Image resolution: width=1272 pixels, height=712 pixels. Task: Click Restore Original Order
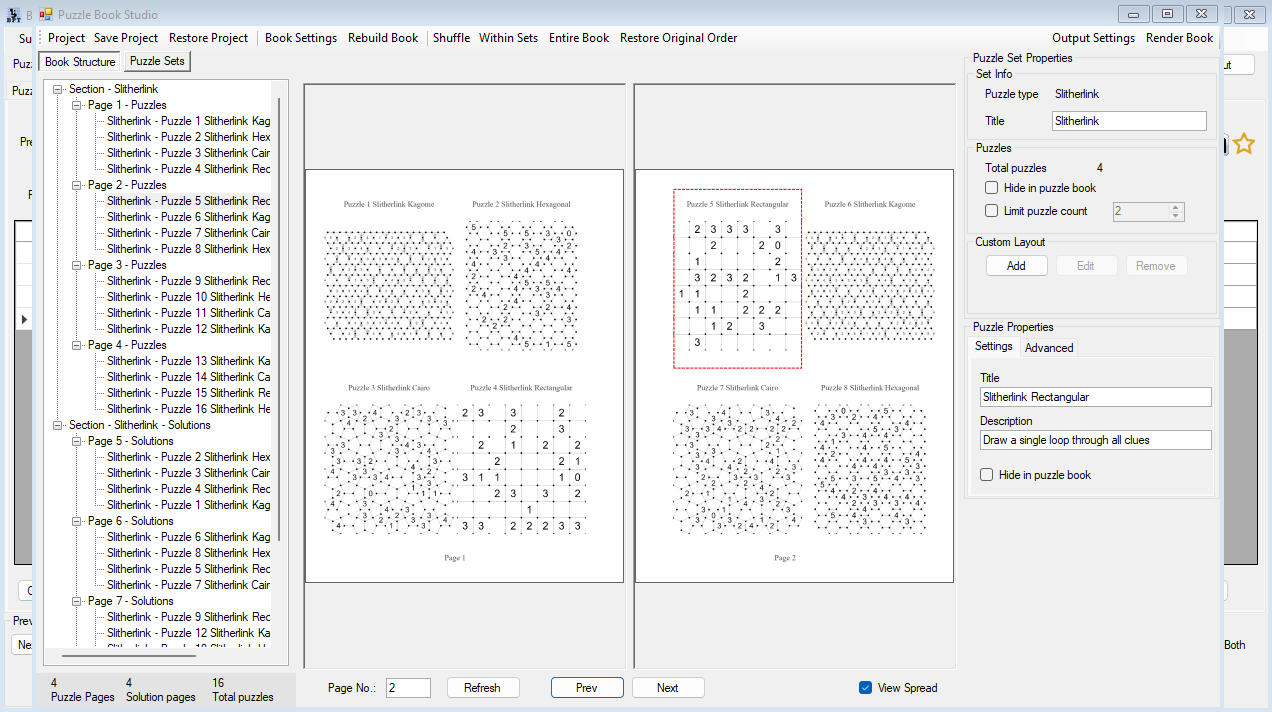[679, 38]
